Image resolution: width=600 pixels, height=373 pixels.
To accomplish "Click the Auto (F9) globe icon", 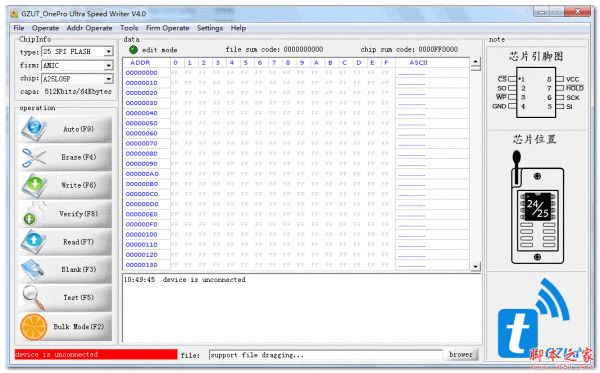I will tap(34, 129).
